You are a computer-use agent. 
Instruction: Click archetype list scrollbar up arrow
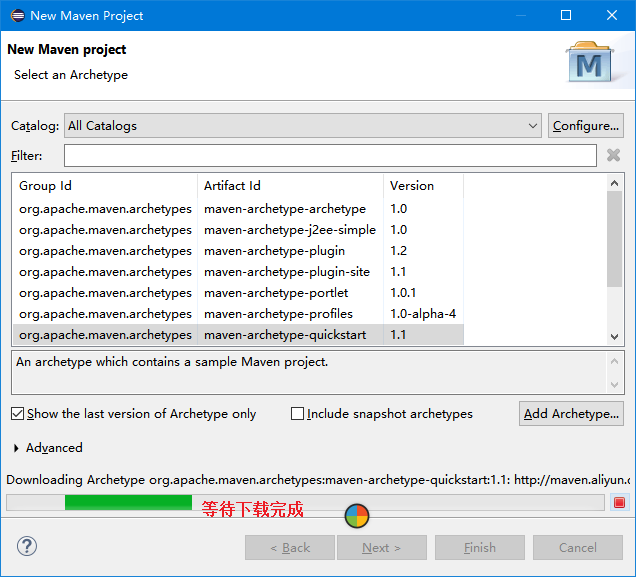tap(615, 183)
